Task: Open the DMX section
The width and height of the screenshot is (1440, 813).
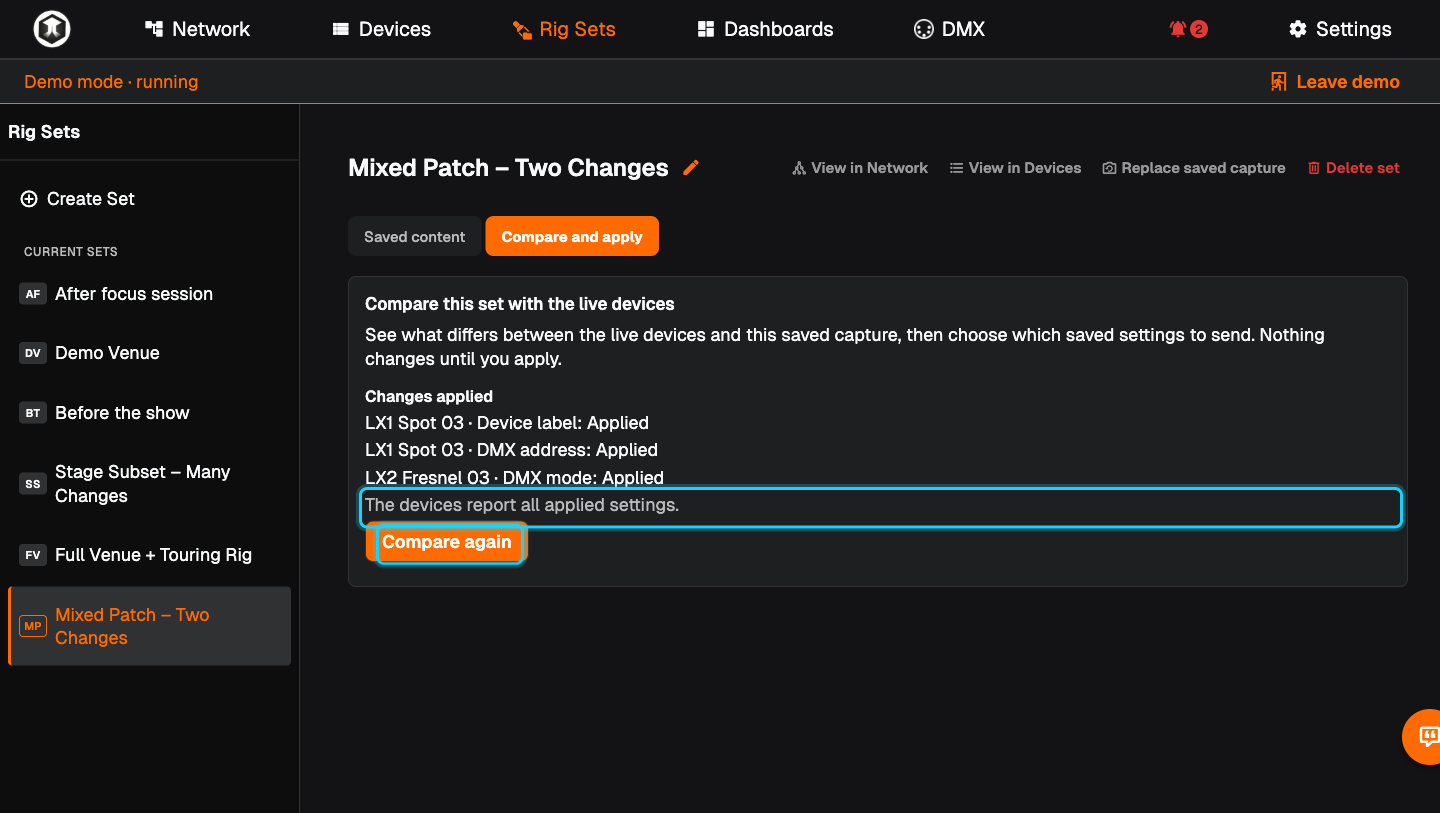Action: (949, 29)
